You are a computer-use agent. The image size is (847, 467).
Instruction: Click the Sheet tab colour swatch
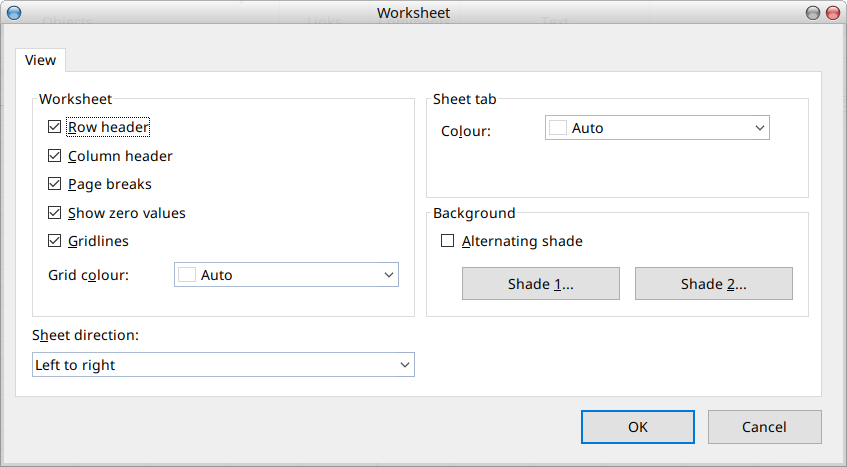[x=558, y=128]
